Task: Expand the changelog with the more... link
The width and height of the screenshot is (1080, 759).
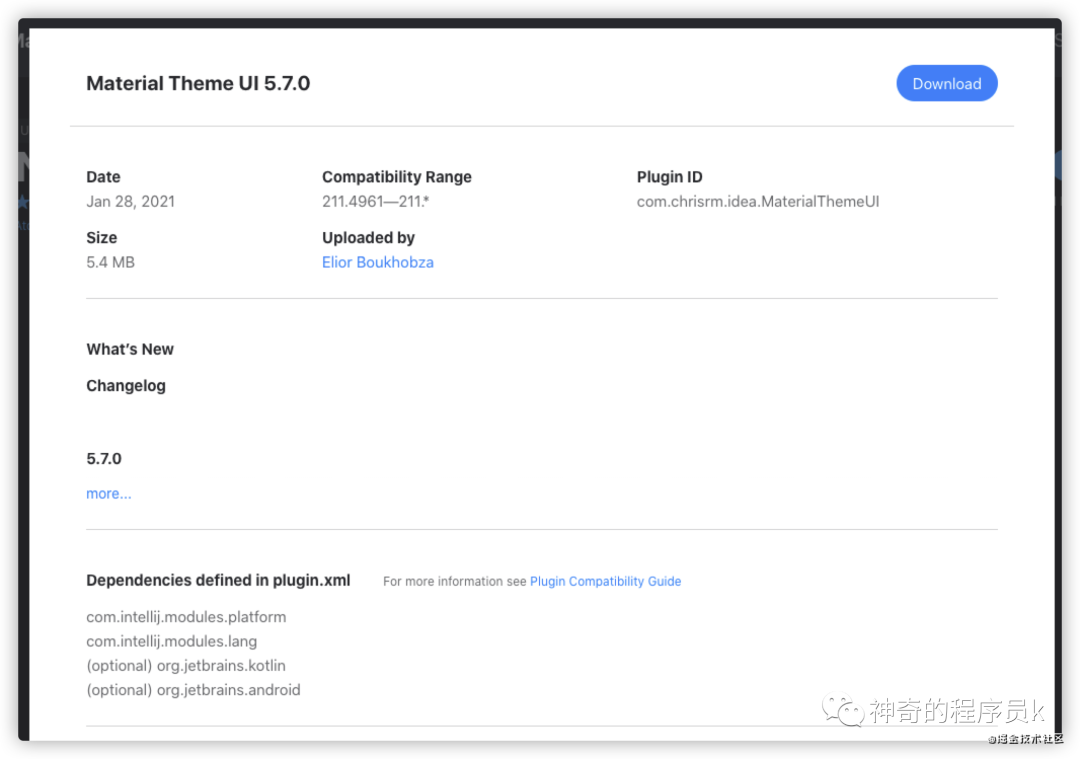Action: tap(108, 493)
